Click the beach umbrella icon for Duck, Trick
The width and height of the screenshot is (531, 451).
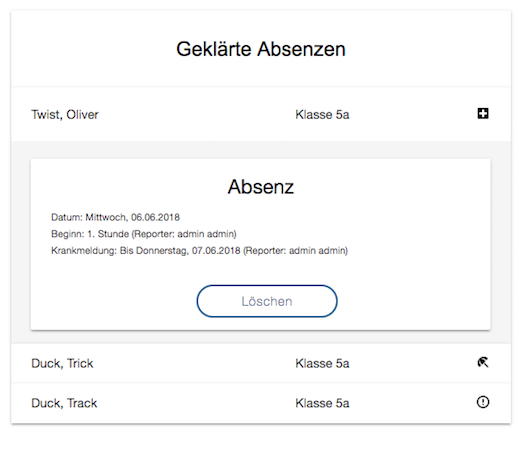tap(483, 362)
